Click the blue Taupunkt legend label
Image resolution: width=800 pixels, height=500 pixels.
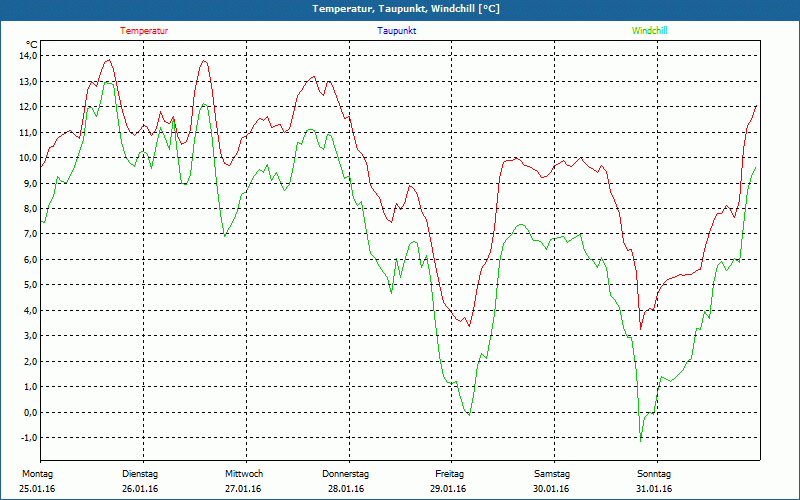[x=396, y=31]
